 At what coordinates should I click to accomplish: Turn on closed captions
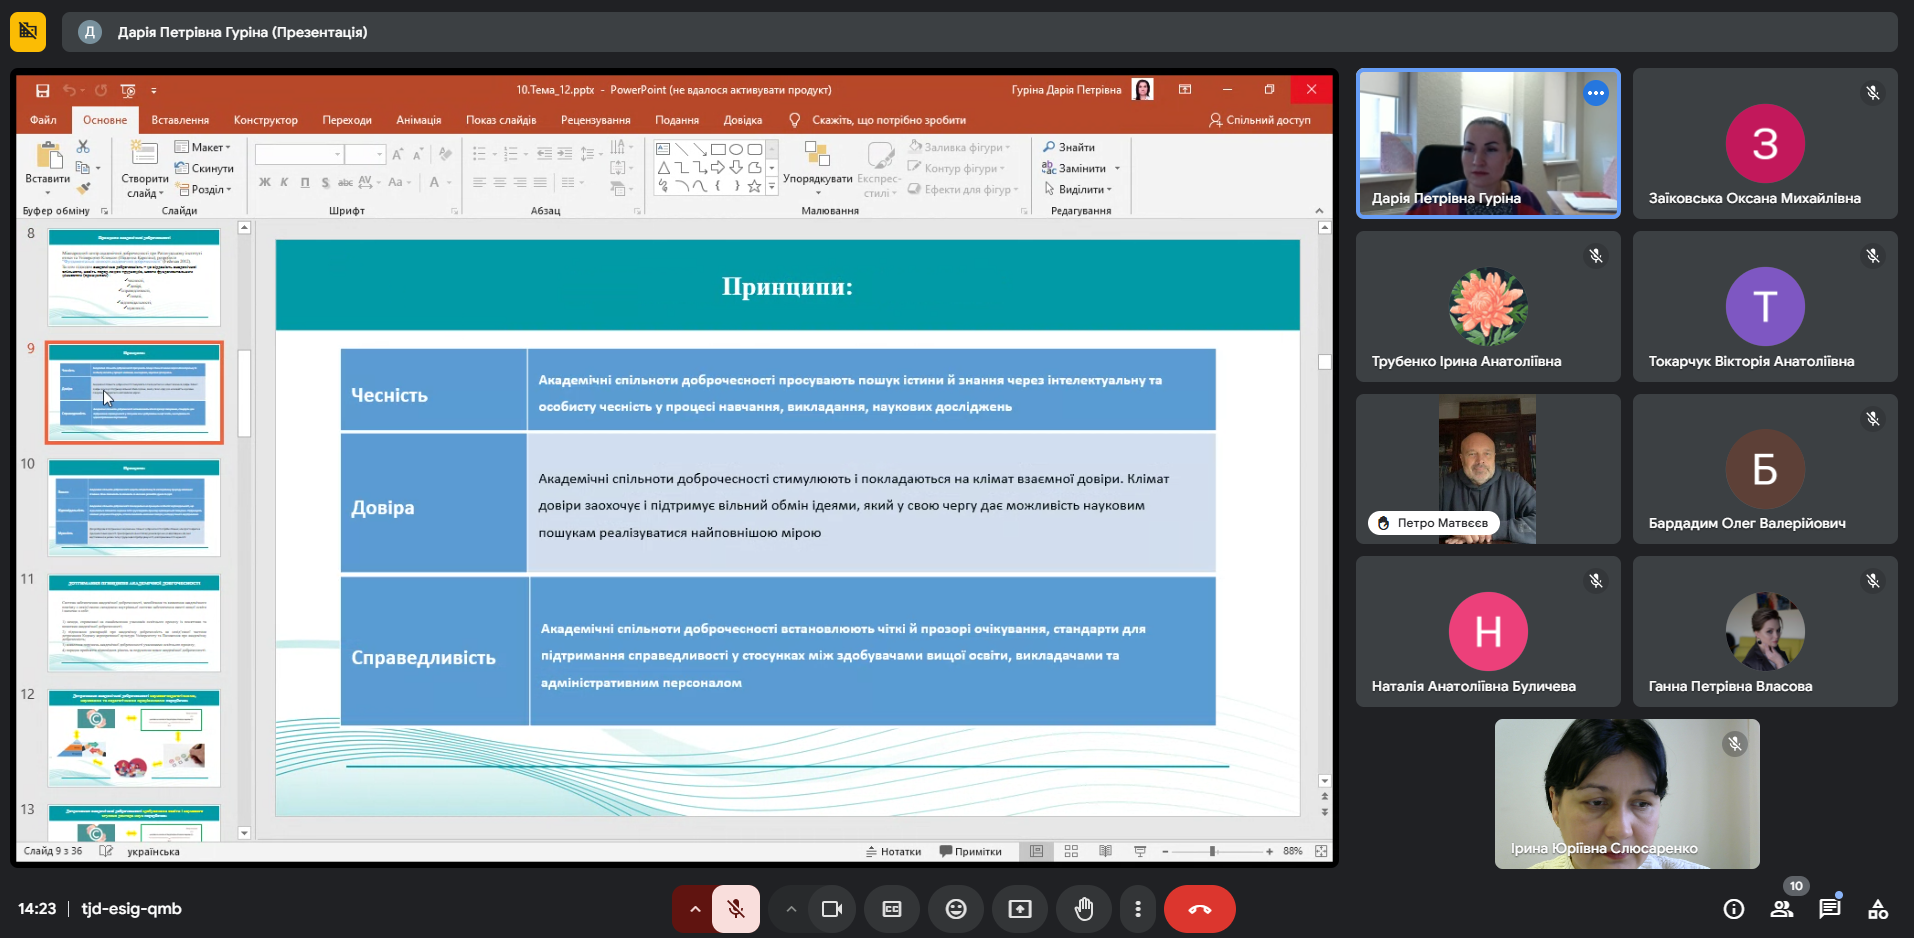click(x=892, y=909)
